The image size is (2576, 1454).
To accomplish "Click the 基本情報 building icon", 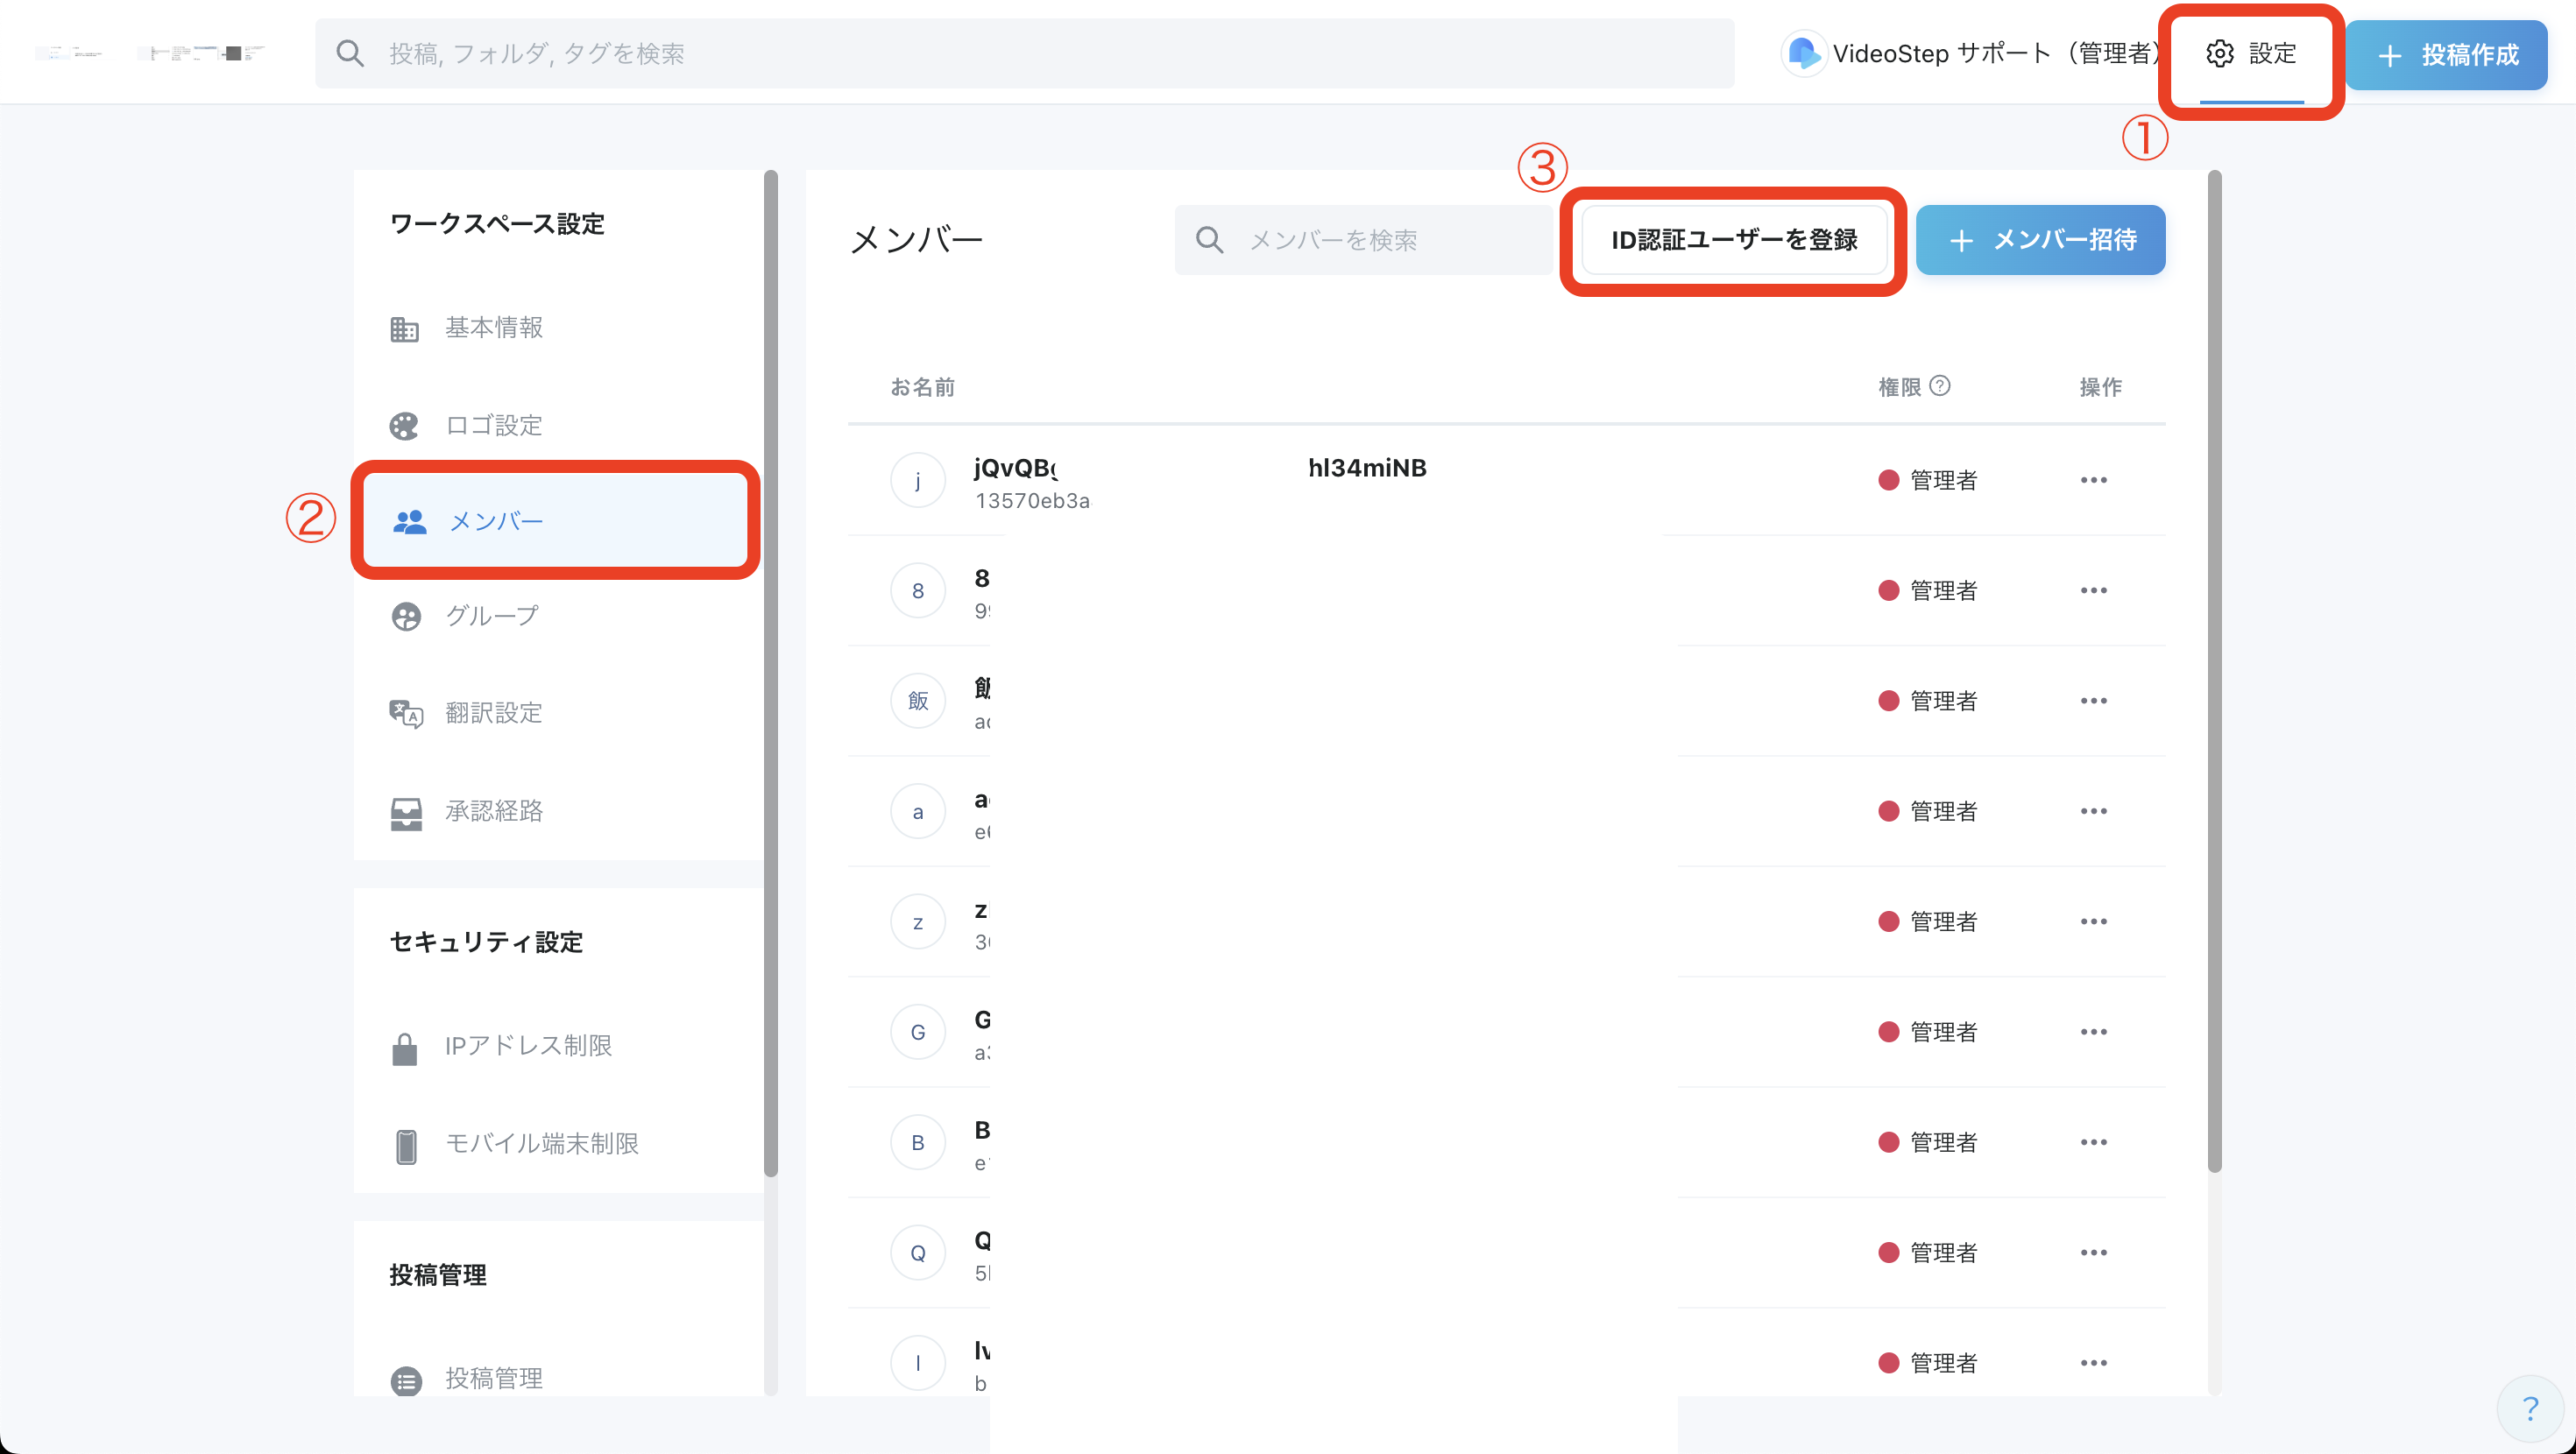I will coord(404,329).
